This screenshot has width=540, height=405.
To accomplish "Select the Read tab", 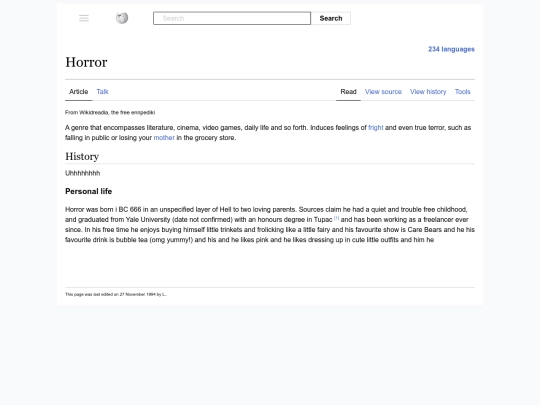I will (x=348, y=92).
